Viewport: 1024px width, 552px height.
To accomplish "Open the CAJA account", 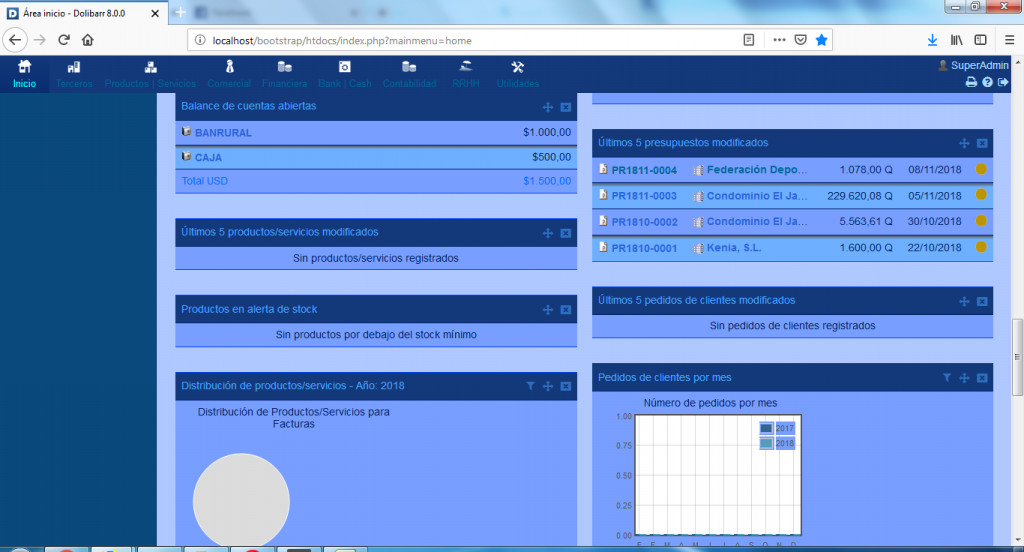I will pos(208,157).
